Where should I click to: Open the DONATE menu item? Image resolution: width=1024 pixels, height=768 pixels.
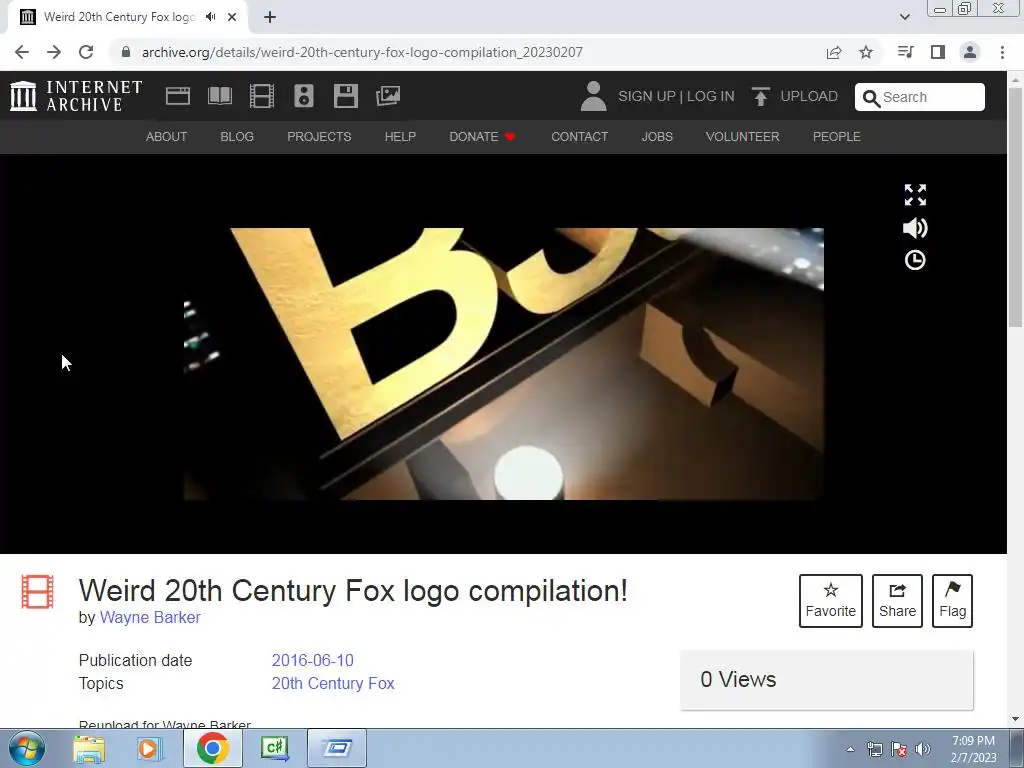[x=483, y=136]
